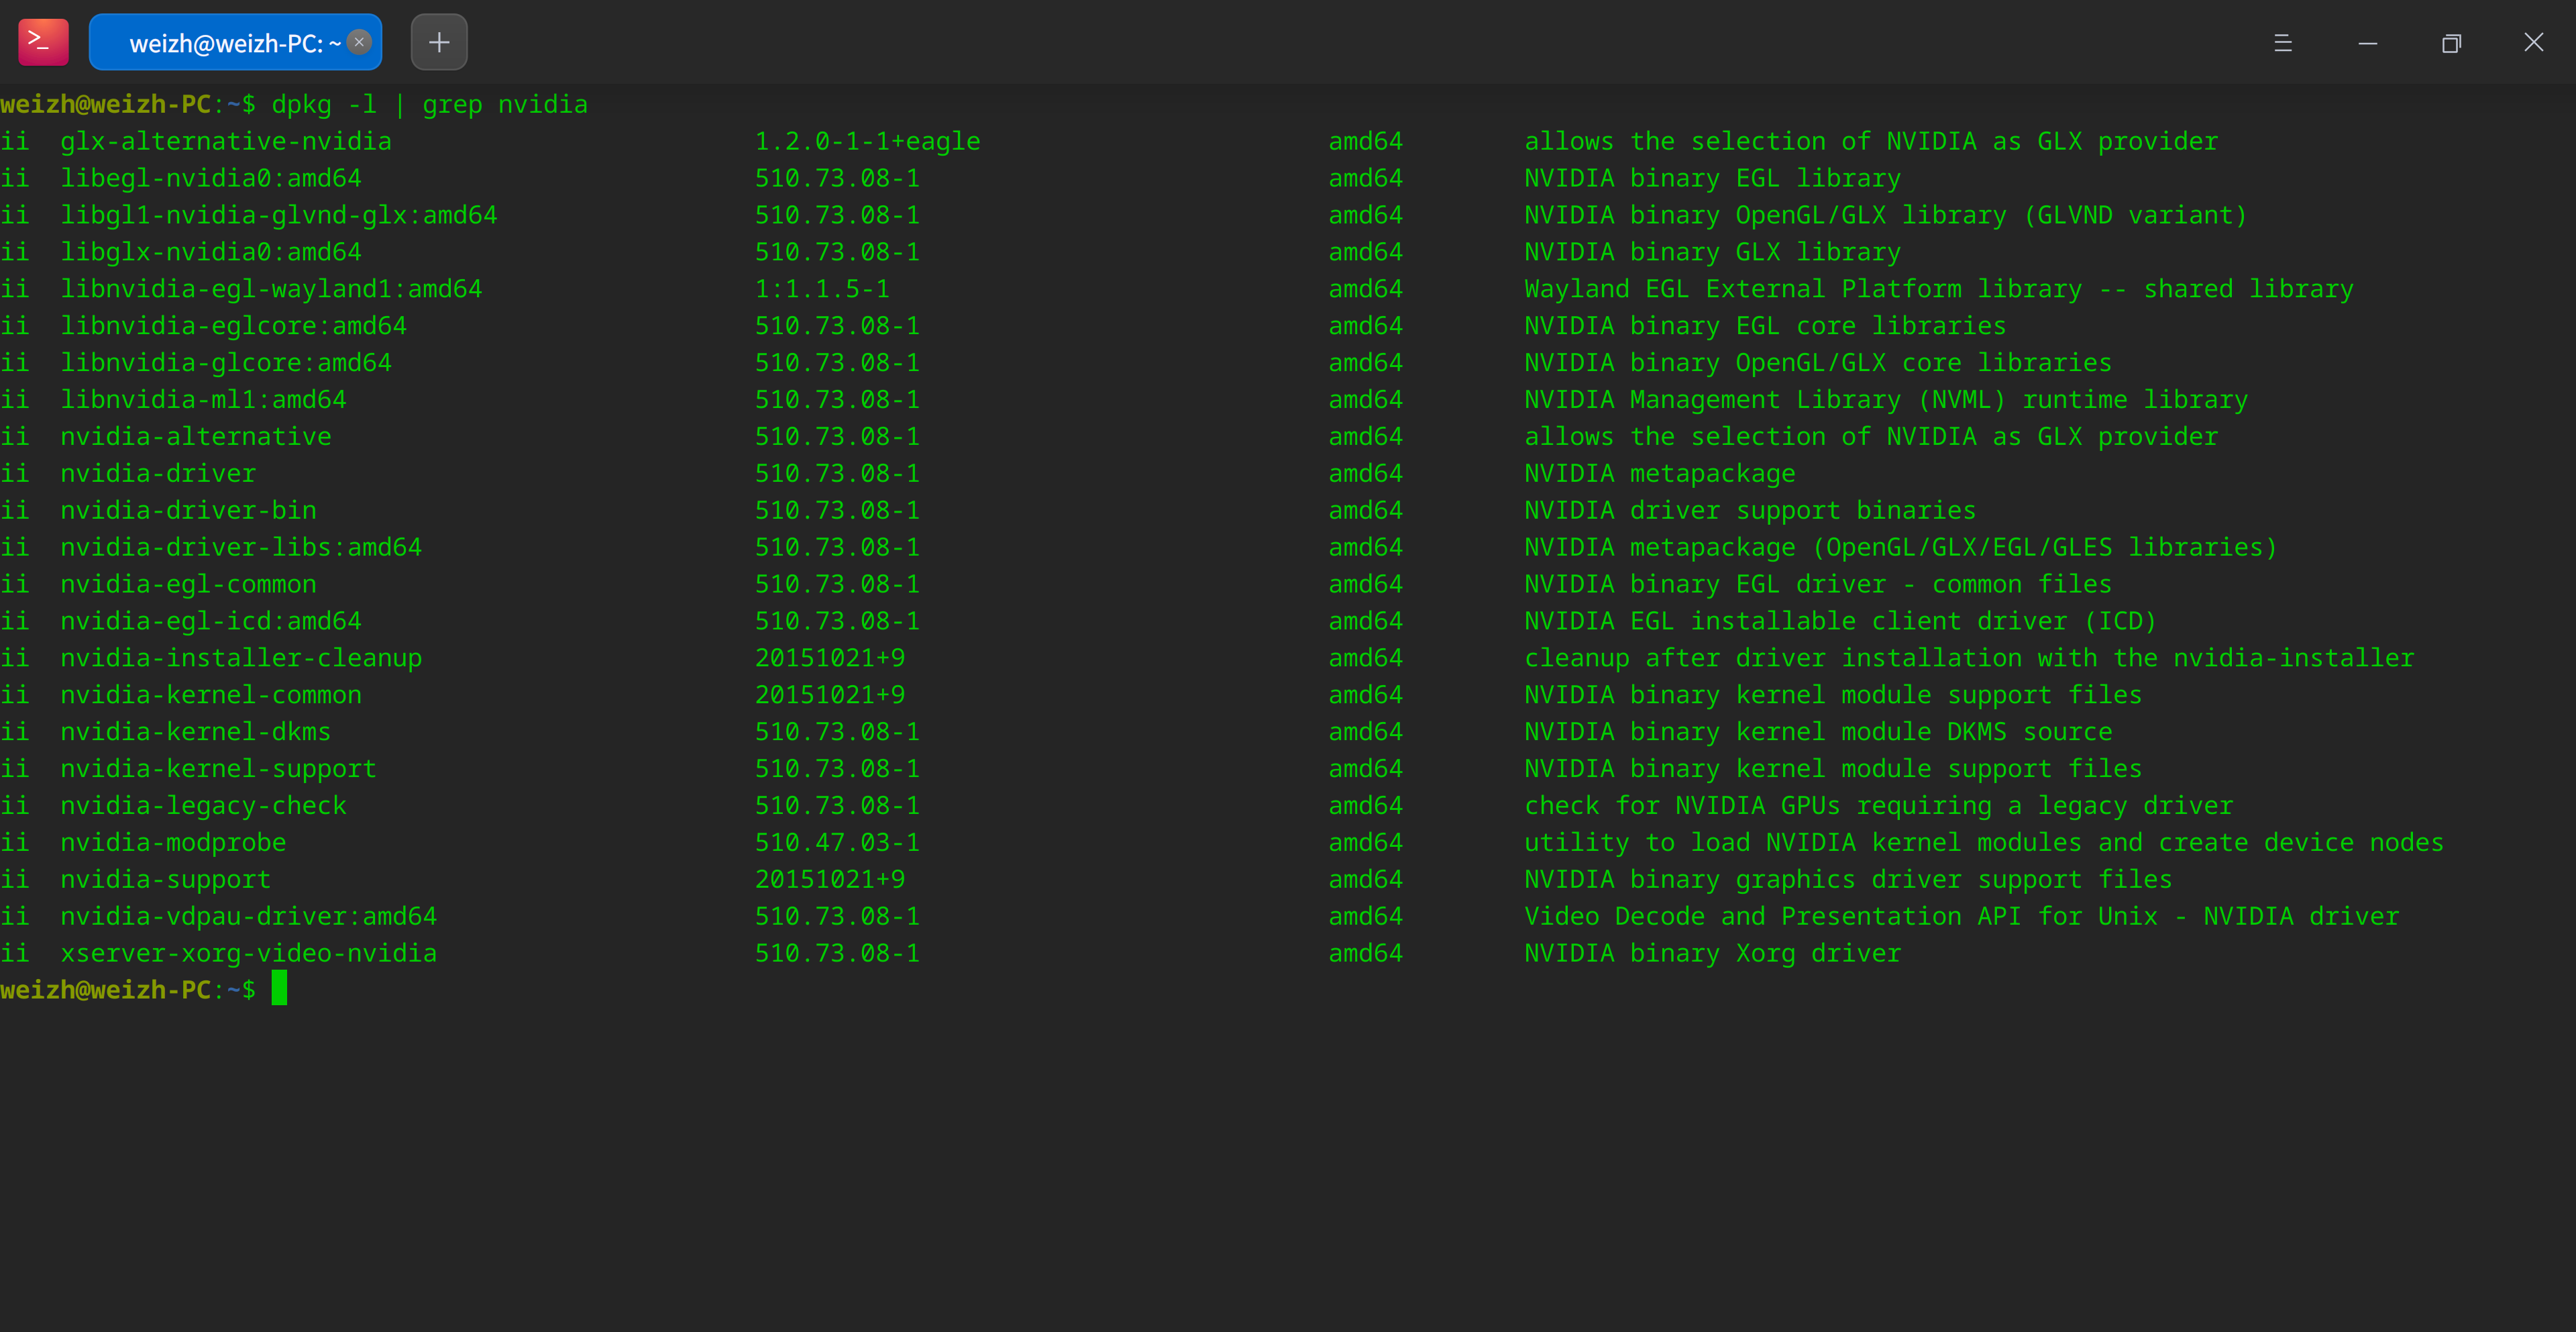Click the 20151021+9 version of nvidia-support
Screen dimensions: 2576x1332
[829, 878]
